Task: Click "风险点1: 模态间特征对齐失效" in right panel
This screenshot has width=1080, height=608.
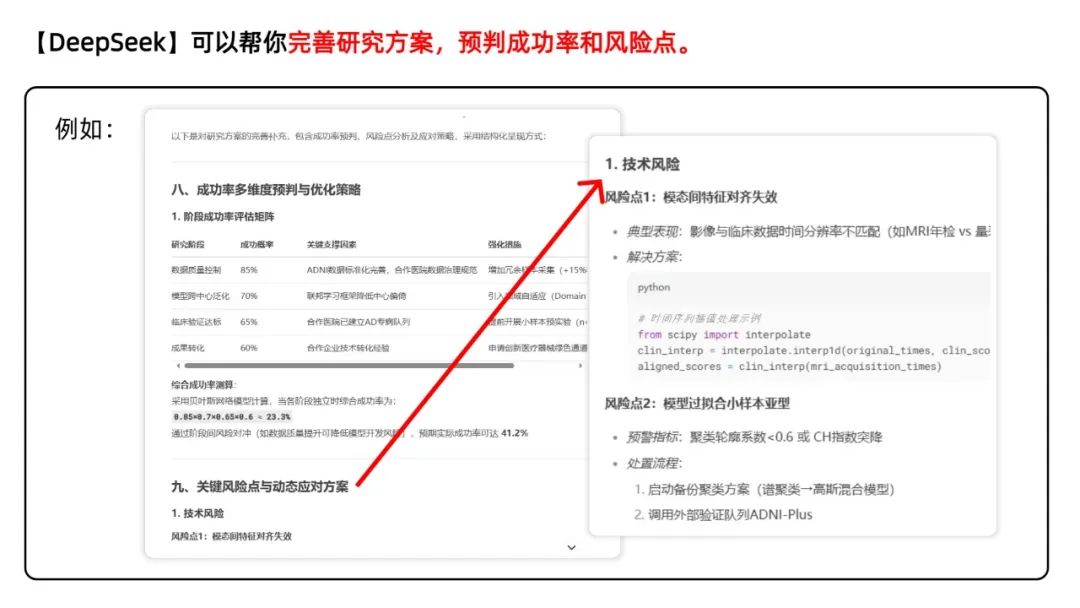Action: click(x=691, y=198)
